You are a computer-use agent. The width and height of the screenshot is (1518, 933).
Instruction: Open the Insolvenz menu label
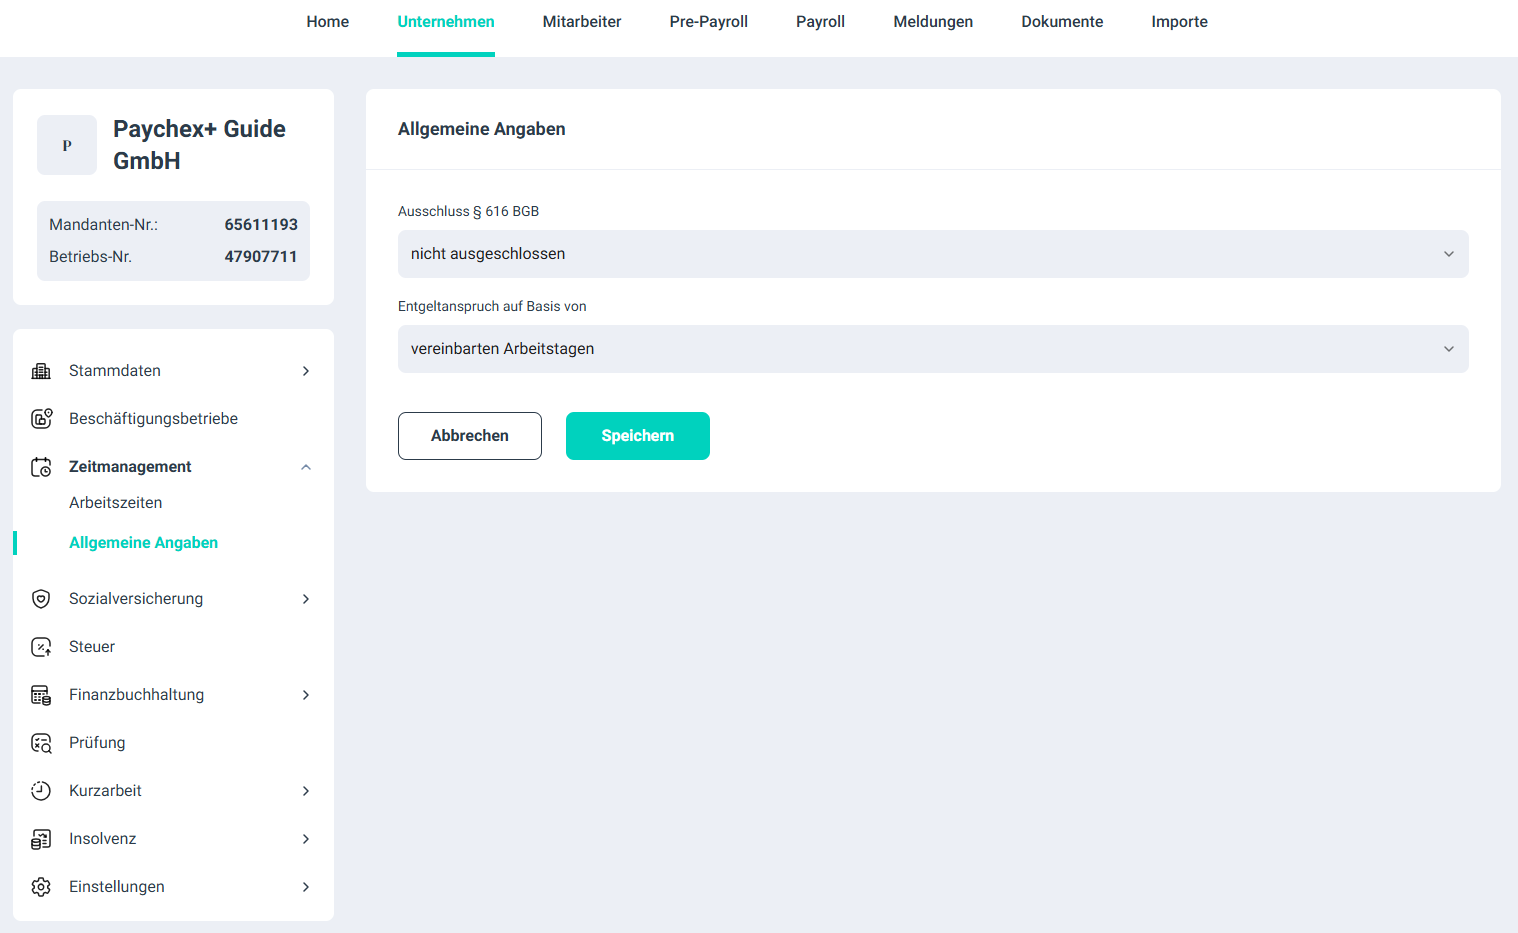pyautogui.click(x=103, y=839)
